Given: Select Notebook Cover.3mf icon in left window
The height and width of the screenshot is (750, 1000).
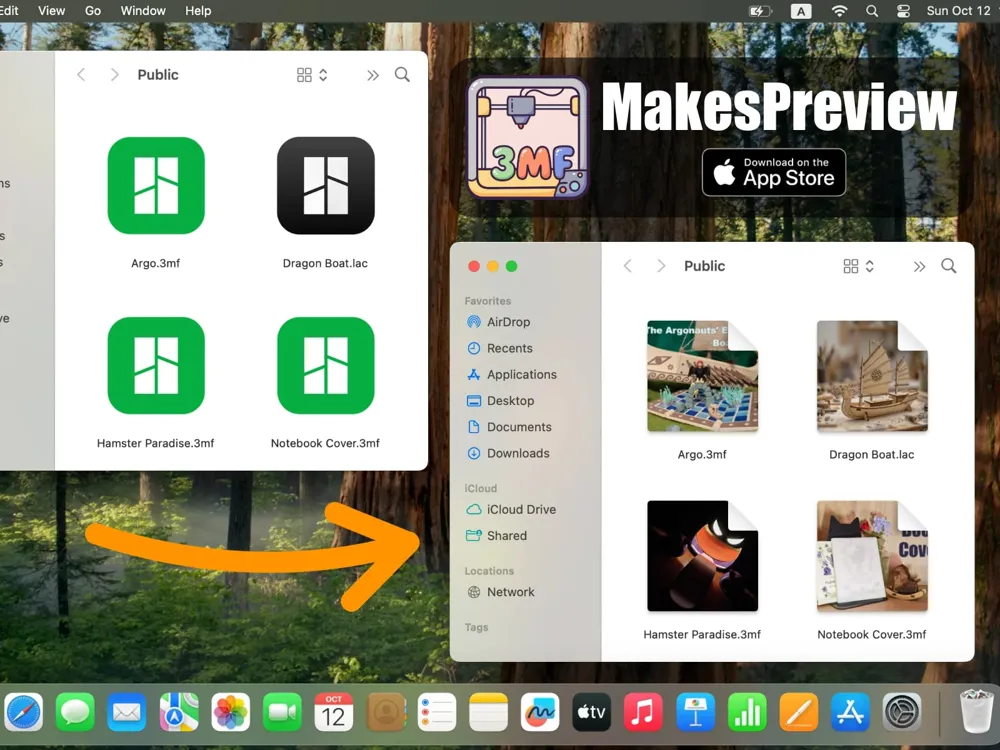Looking at the screenshot, I should 325,365.
